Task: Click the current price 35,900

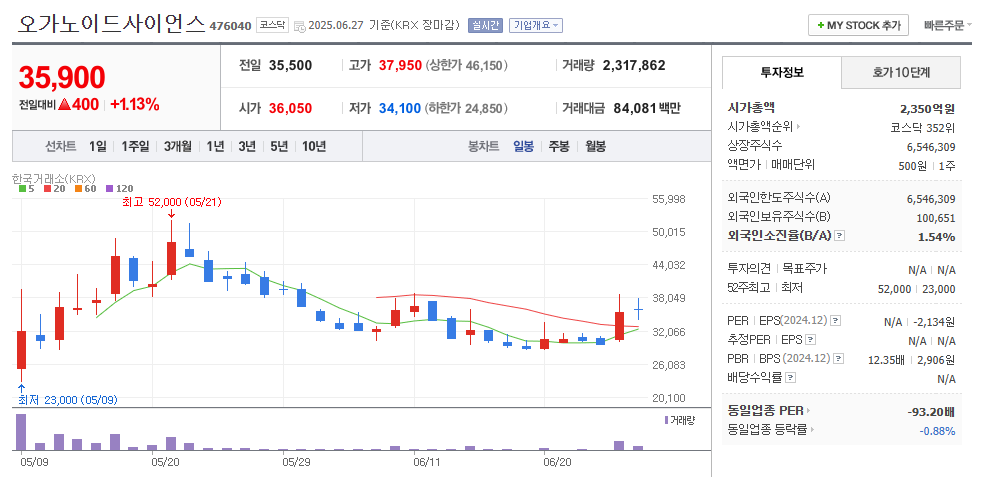Action: pyautogui.click(x=61, y=77)
